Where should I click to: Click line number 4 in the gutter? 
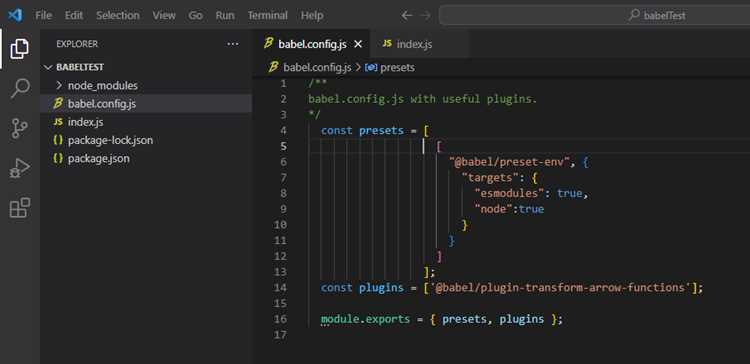point(283,131)
